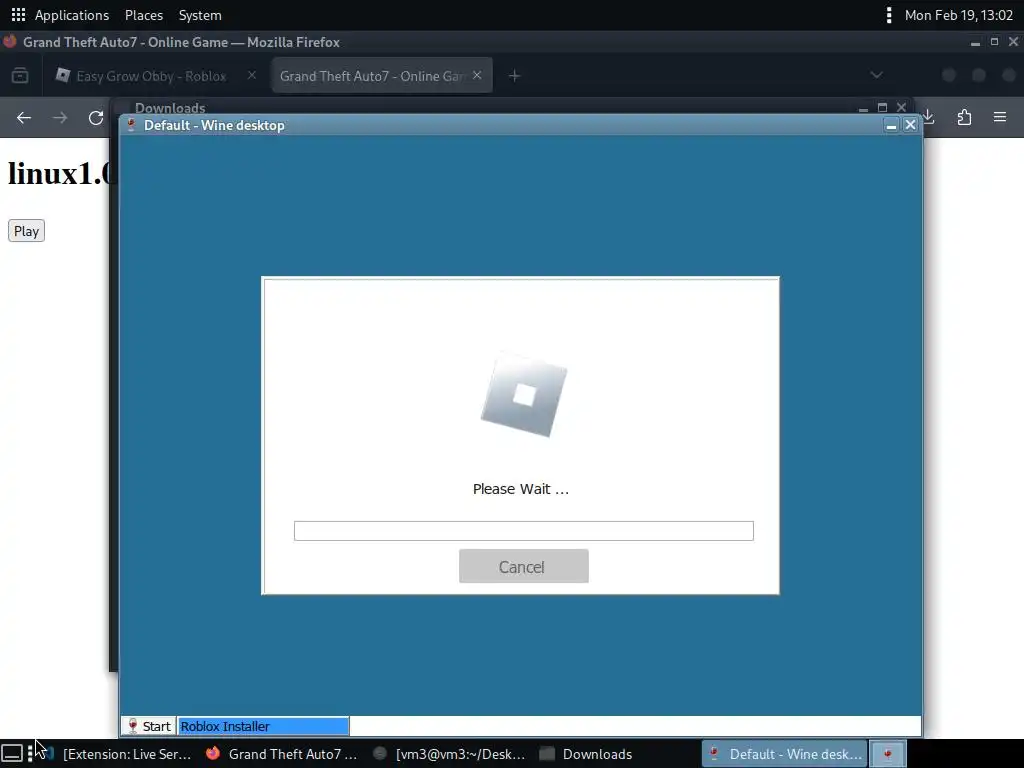
Task: Switch to Extension: Live Server taskbar item
Action: pos(118,754)
